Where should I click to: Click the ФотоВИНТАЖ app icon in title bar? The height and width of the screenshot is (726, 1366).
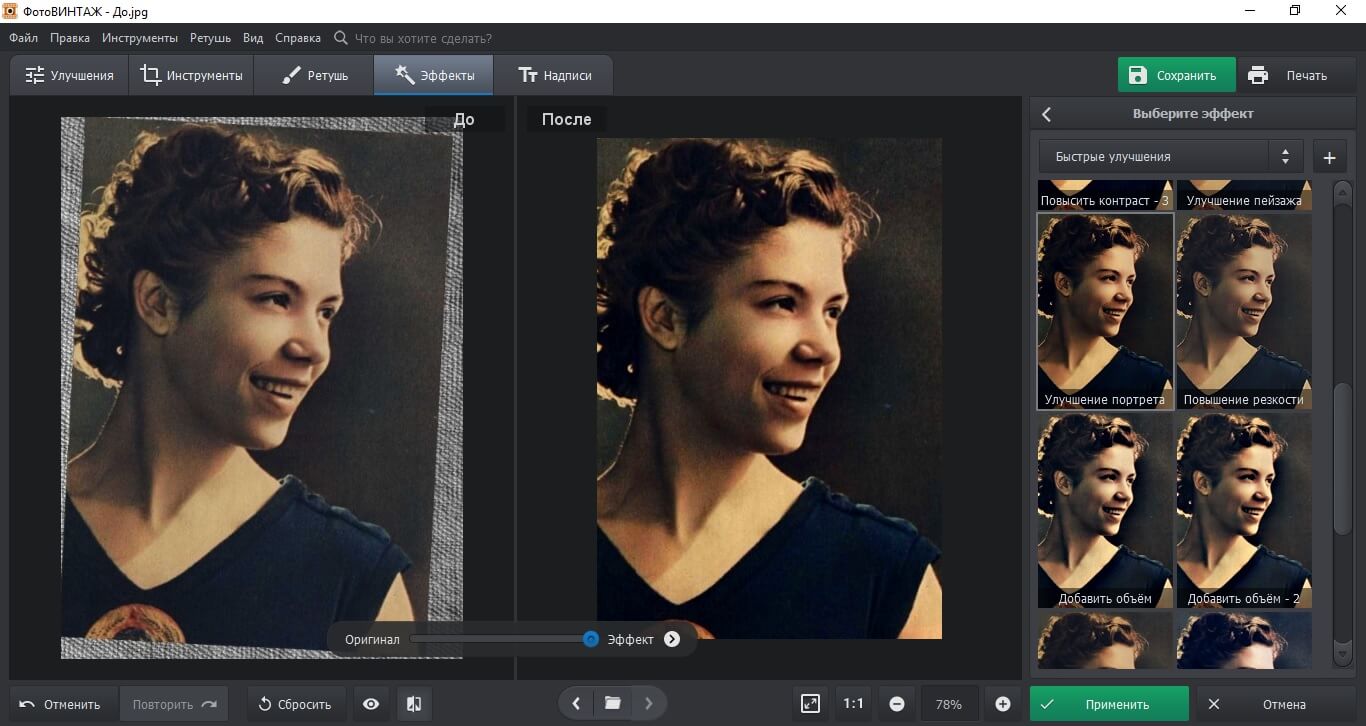click(x=11, y=10)
